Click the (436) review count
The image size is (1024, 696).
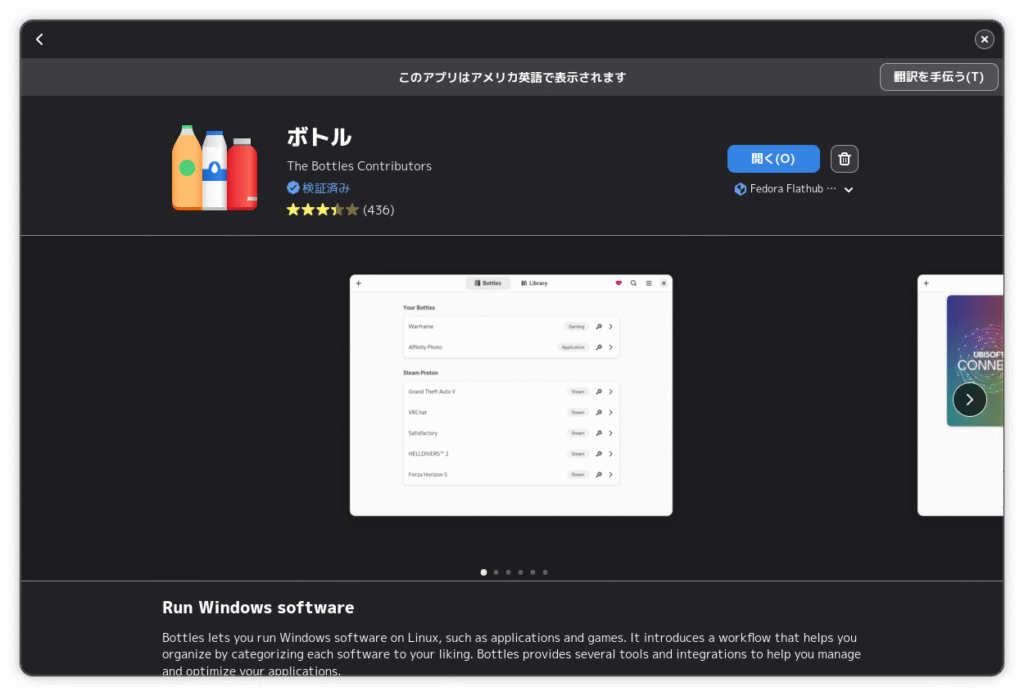tap(379, 210)
